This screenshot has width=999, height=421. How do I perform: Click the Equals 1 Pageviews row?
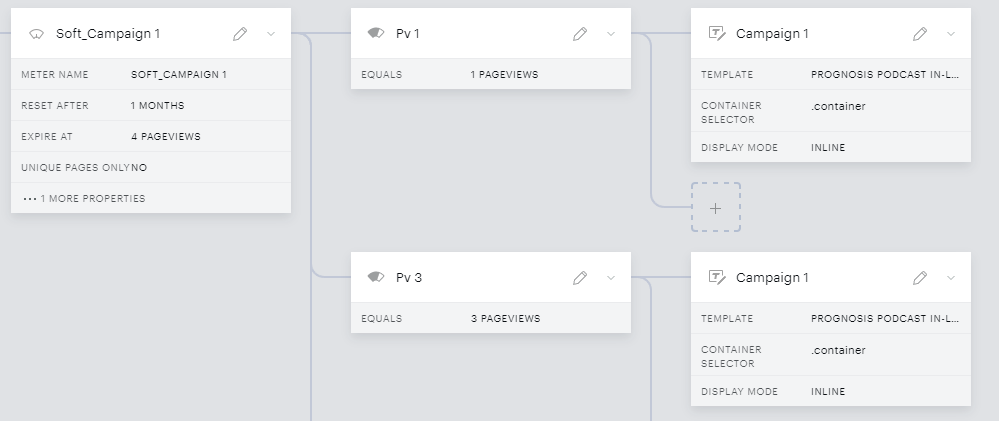(x=491, y=75)
